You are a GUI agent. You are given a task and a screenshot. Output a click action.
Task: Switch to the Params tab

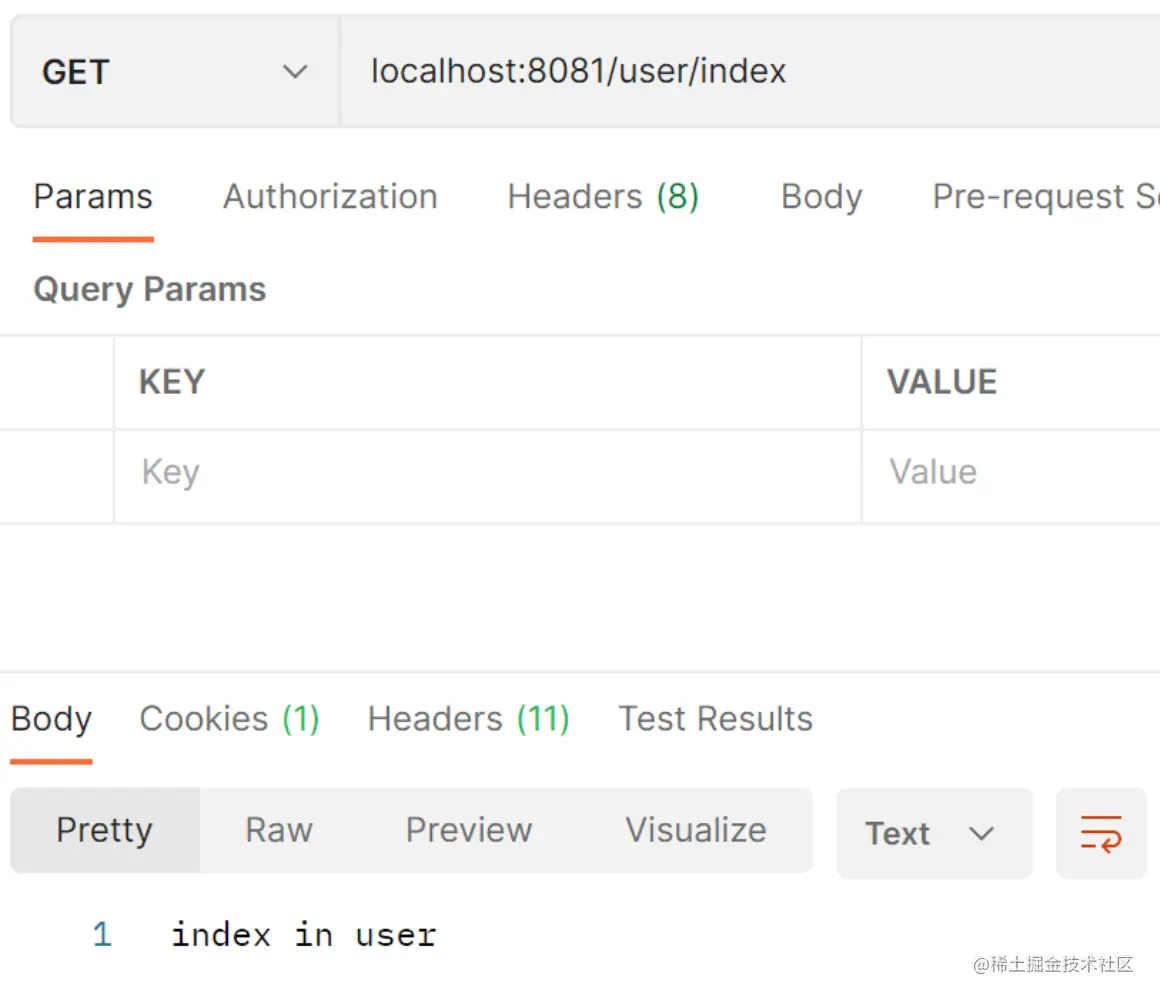[x=93, y=197]
